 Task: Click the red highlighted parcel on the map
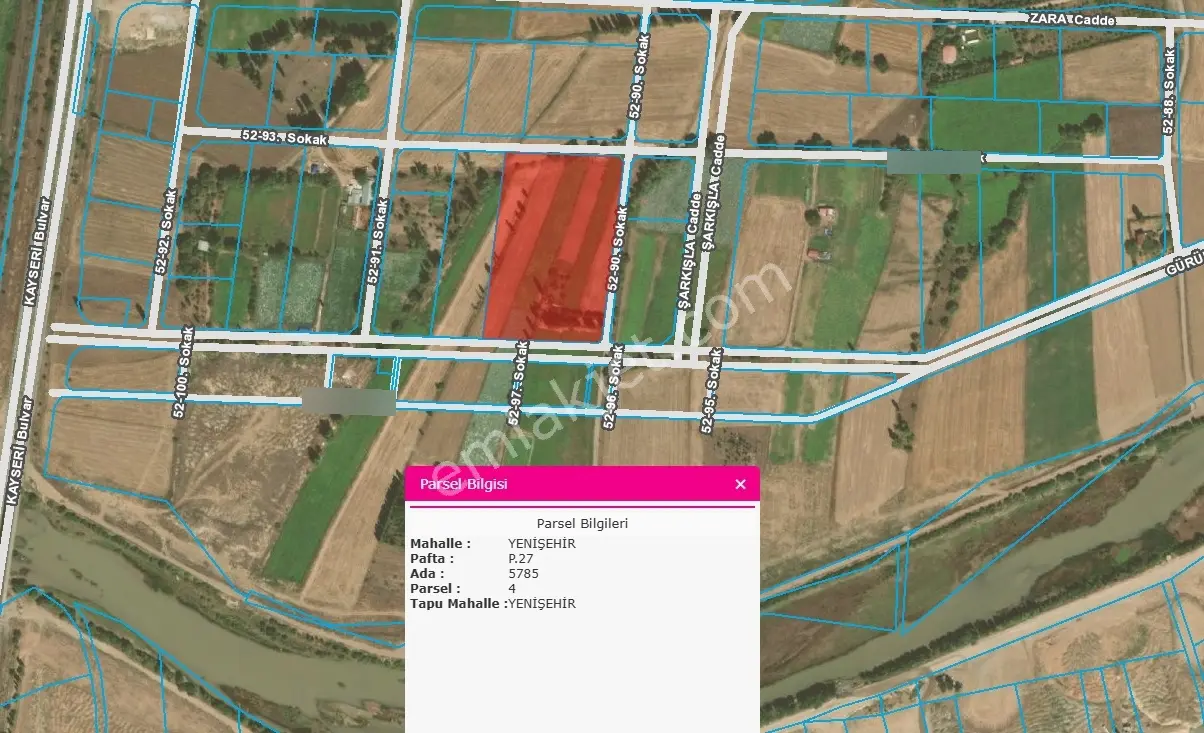[553, 246]
